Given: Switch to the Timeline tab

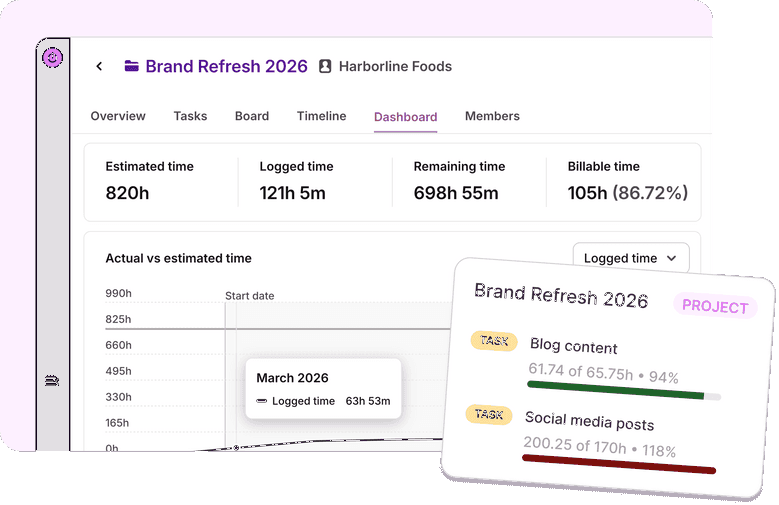Looking at the screenshot, I should click(x=321, y=116).
